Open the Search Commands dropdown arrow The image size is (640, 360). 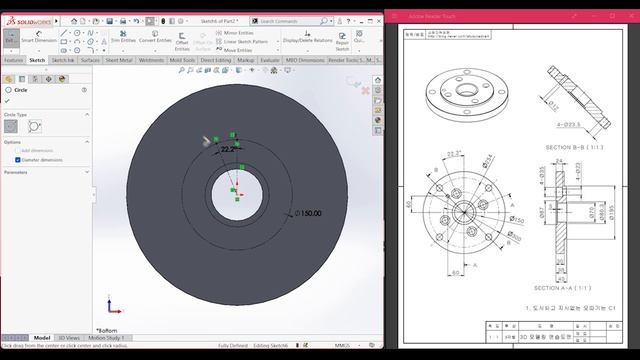pyautogui.click(x=331, y=21)
